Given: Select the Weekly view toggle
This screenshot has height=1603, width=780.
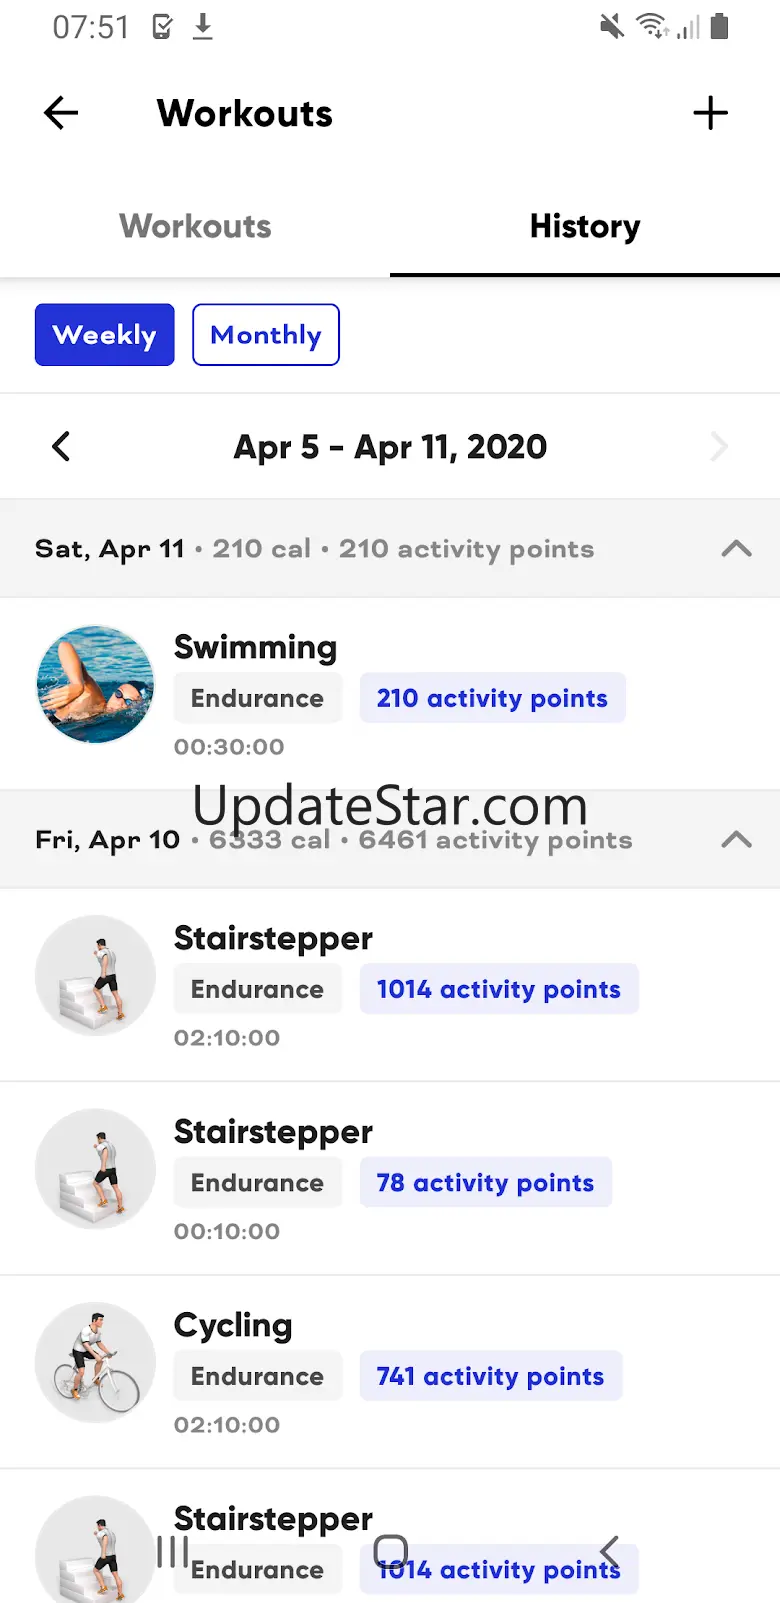Looking at the screenshot, I should (105, 335).
